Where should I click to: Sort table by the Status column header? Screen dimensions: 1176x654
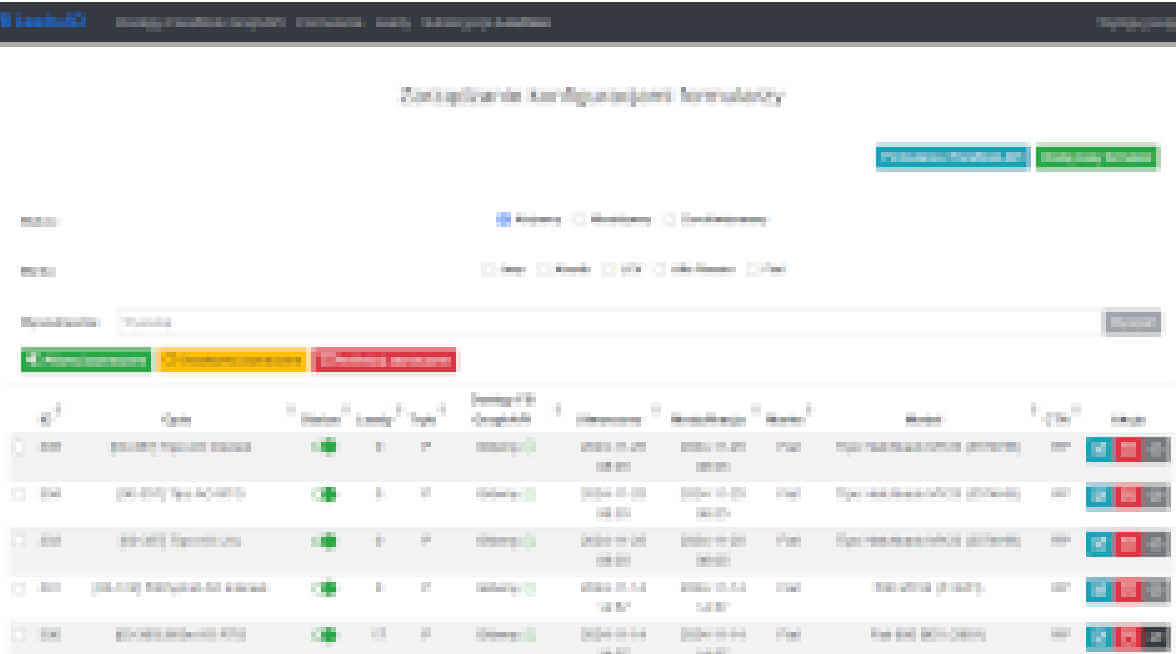313,420
